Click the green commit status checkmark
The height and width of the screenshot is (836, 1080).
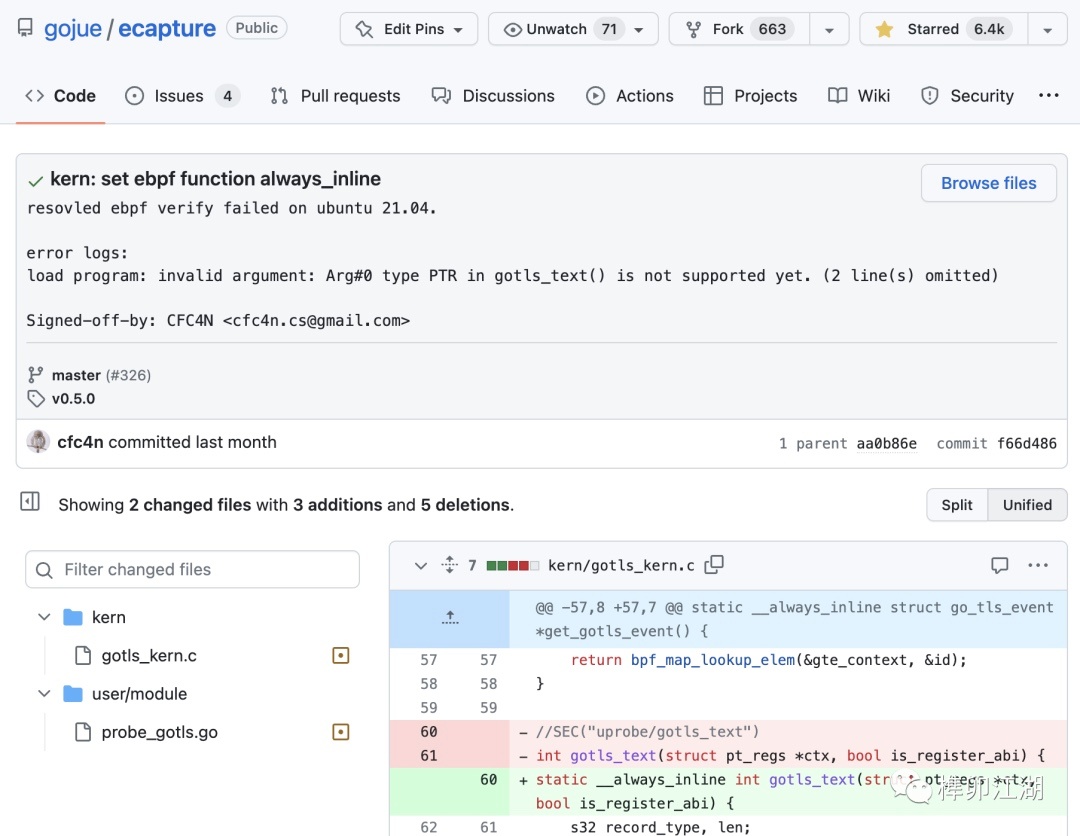pos(35,181)
